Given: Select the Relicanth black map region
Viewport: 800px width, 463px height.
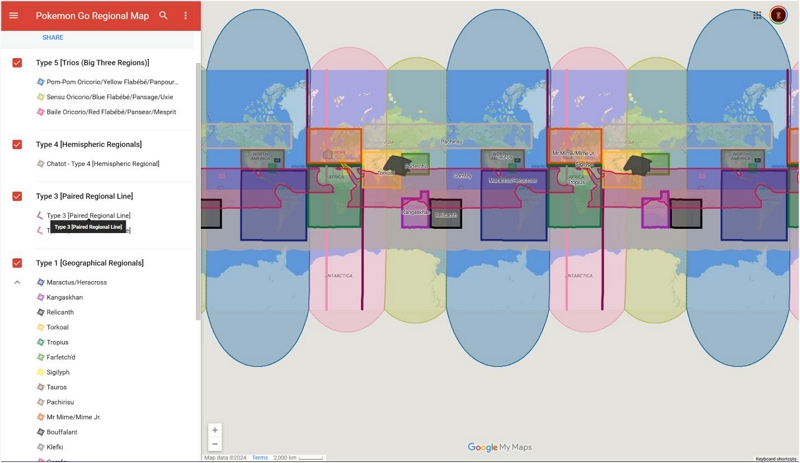Looking at the screenshot, I should [x=446, y=213].
